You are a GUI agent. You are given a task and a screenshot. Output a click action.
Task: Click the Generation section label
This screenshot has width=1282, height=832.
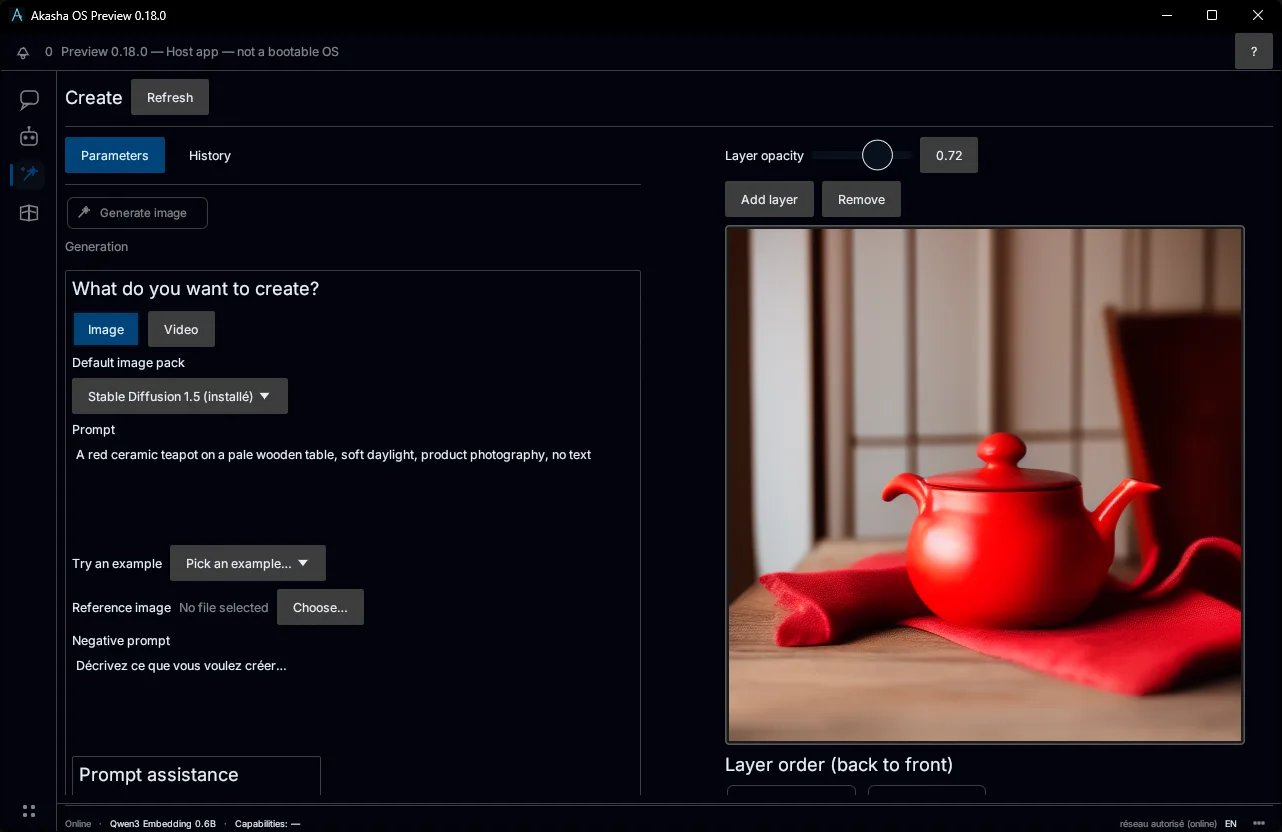coord(97,247)
